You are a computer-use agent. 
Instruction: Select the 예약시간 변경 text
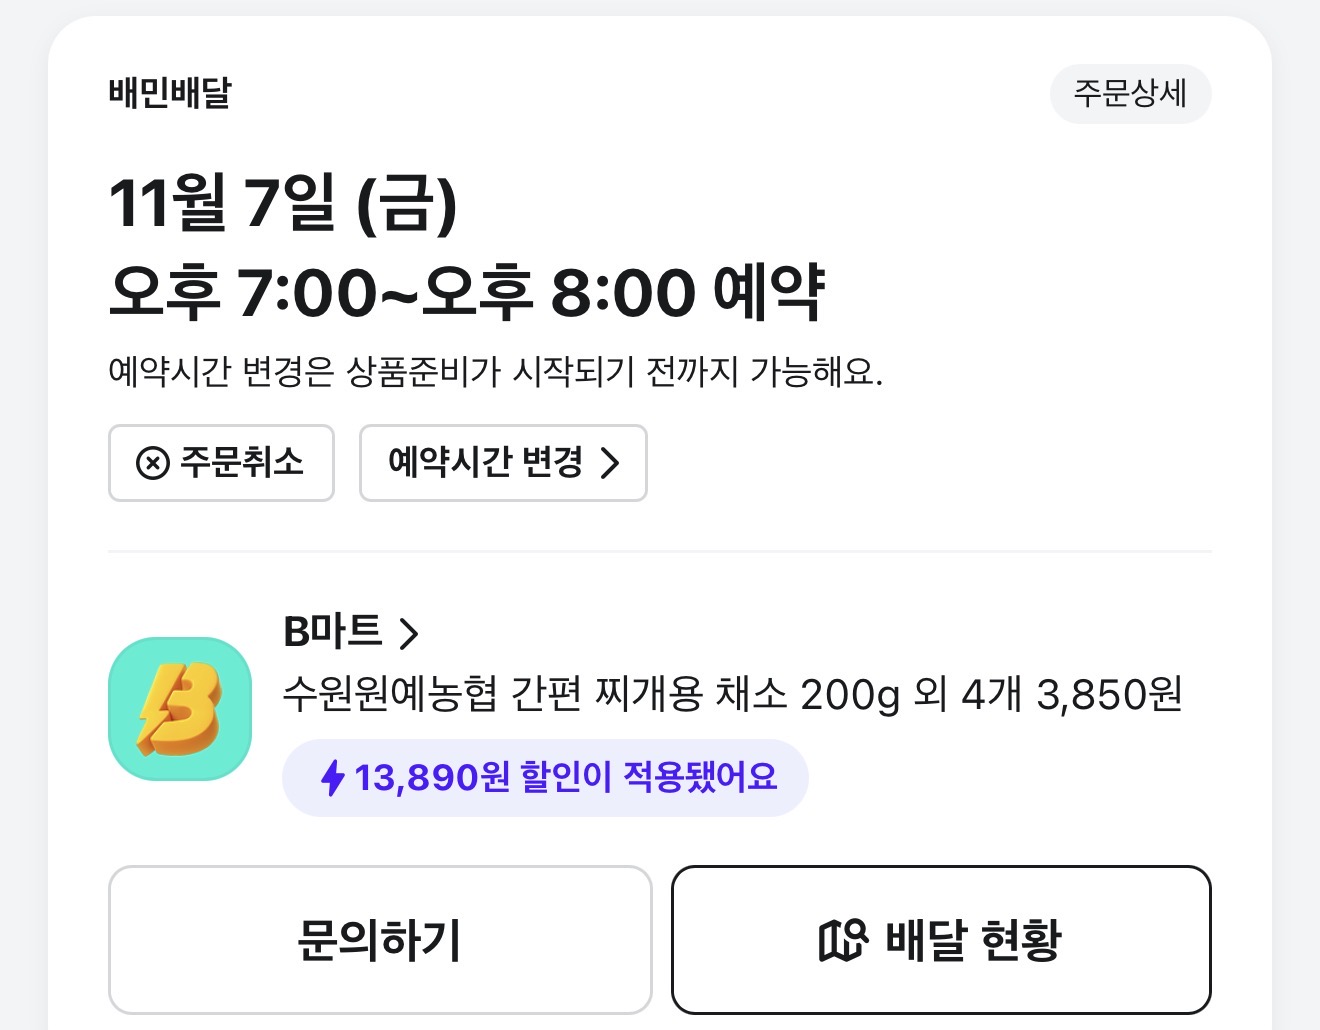coord(485,462)
